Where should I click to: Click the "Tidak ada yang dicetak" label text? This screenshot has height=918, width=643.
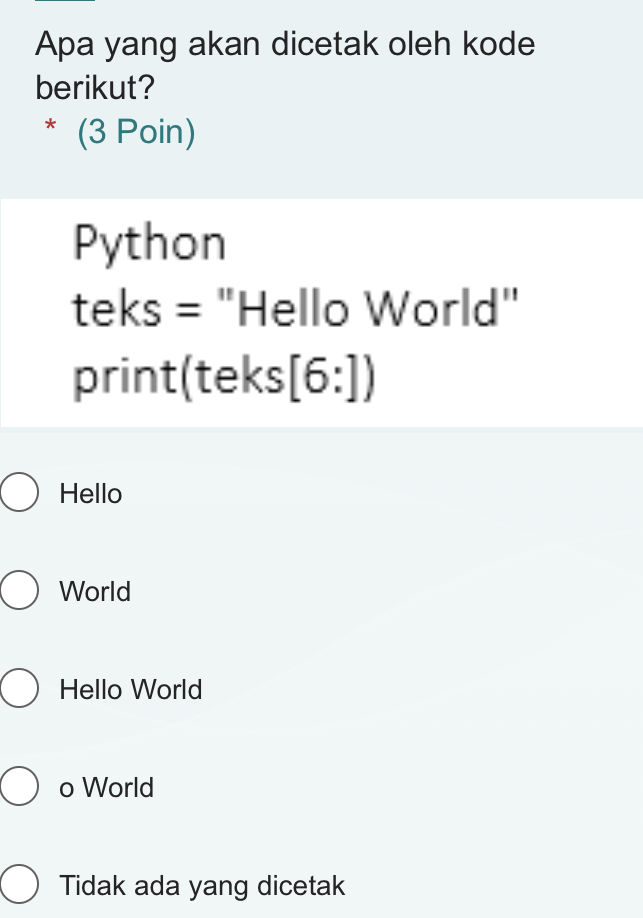point(202,886)
